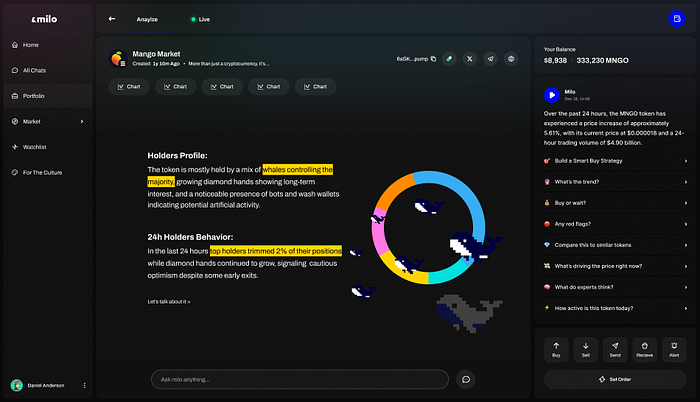Open the token's Telegram link
This screenshot has width=700, height=402.
[x=491, y=59]
